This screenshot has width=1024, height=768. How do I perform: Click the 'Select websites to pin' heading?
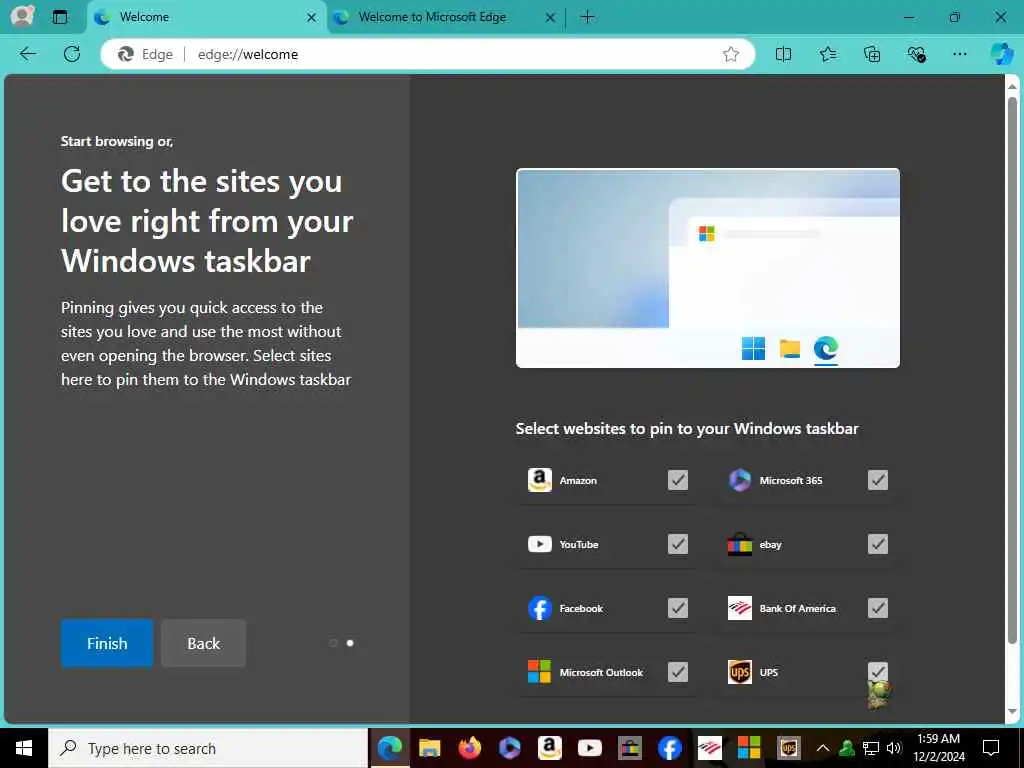[x=687, y=428]
